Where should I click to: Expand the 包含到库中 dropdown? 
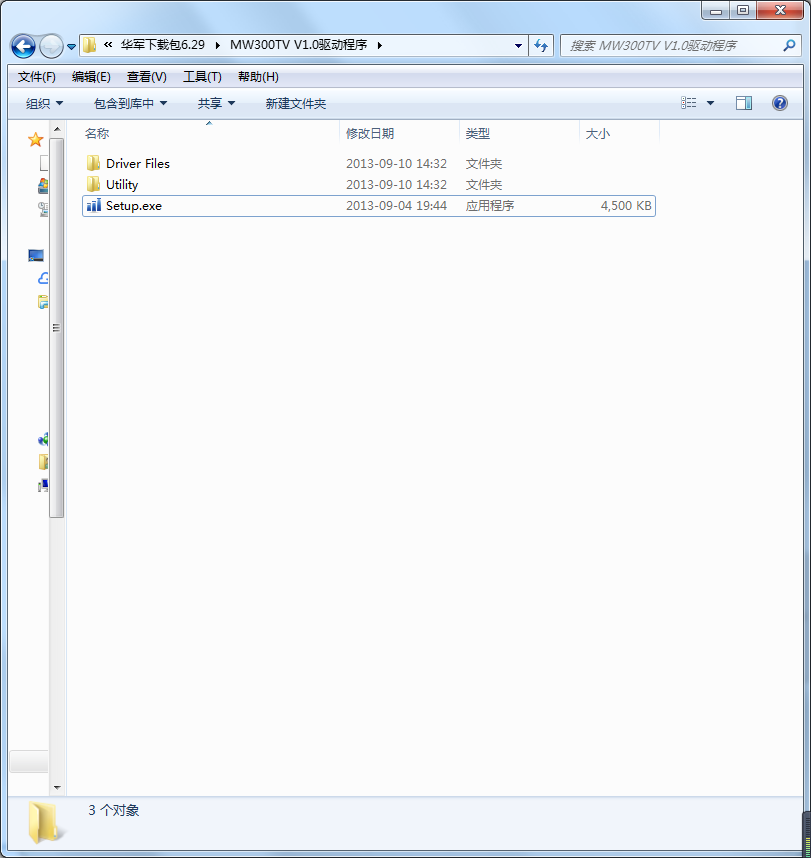(130, 104)
